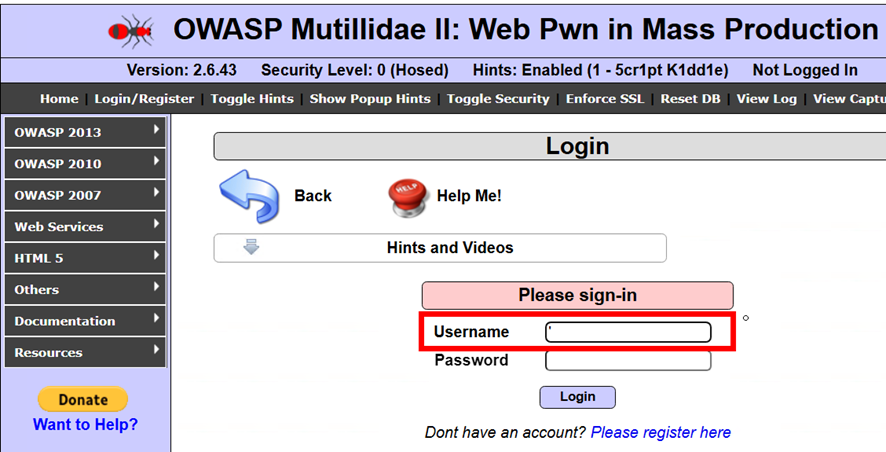Expand the OWASP 2010 sidebar menu
The width and height of the screenshot is (886, 452).
pos(85,164)
